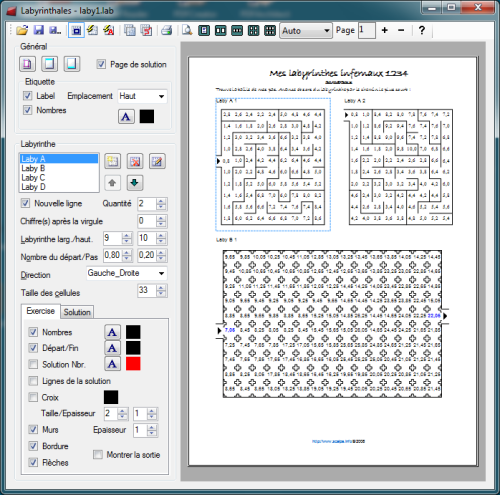500x495 pixels.
Task: Click the black Croix color swatch
Action: point(111,397)
